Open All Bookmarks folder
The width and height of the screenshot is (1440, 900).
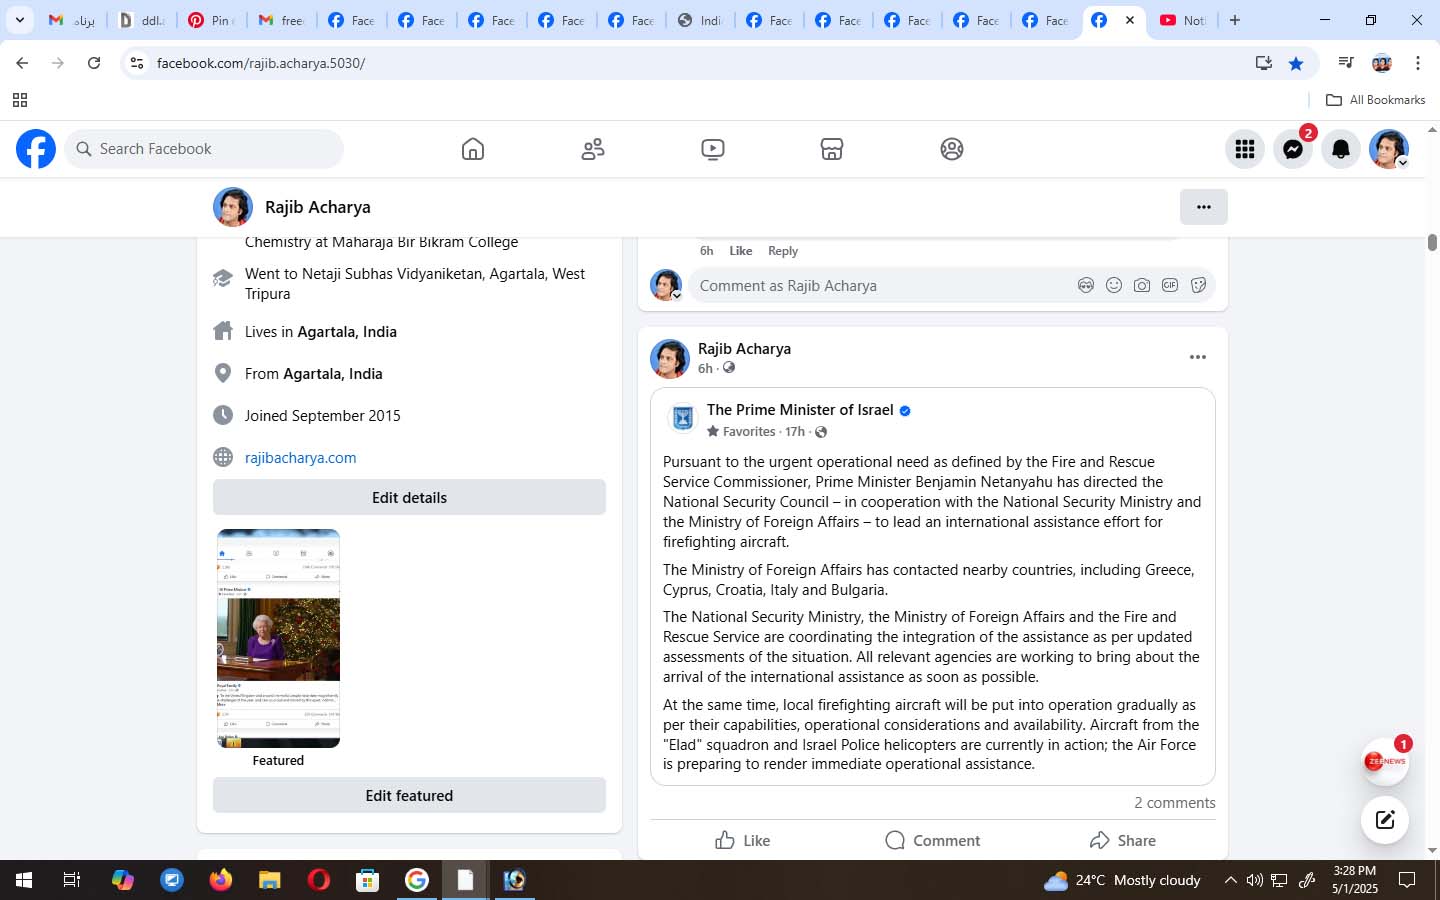pyautogui.click(x=1375, y=100)
